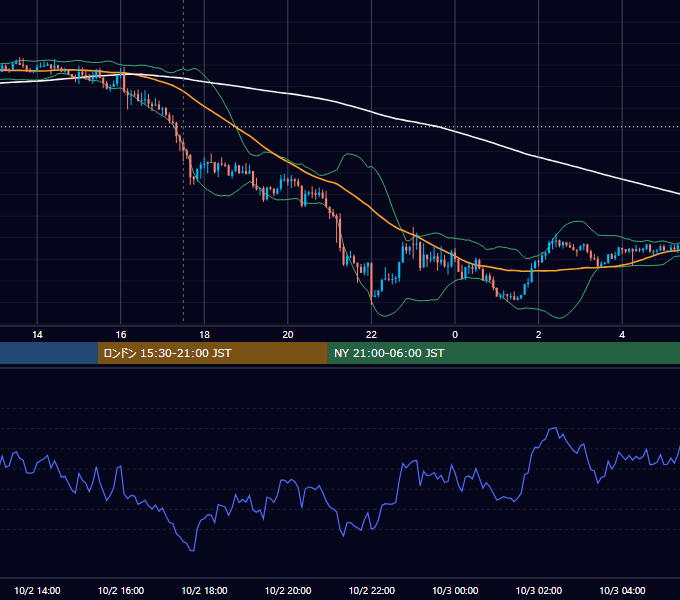Click the 20 hour label on the price chart axis
Viewport: 680px width, 600px height.
click(x=288, y=335)
